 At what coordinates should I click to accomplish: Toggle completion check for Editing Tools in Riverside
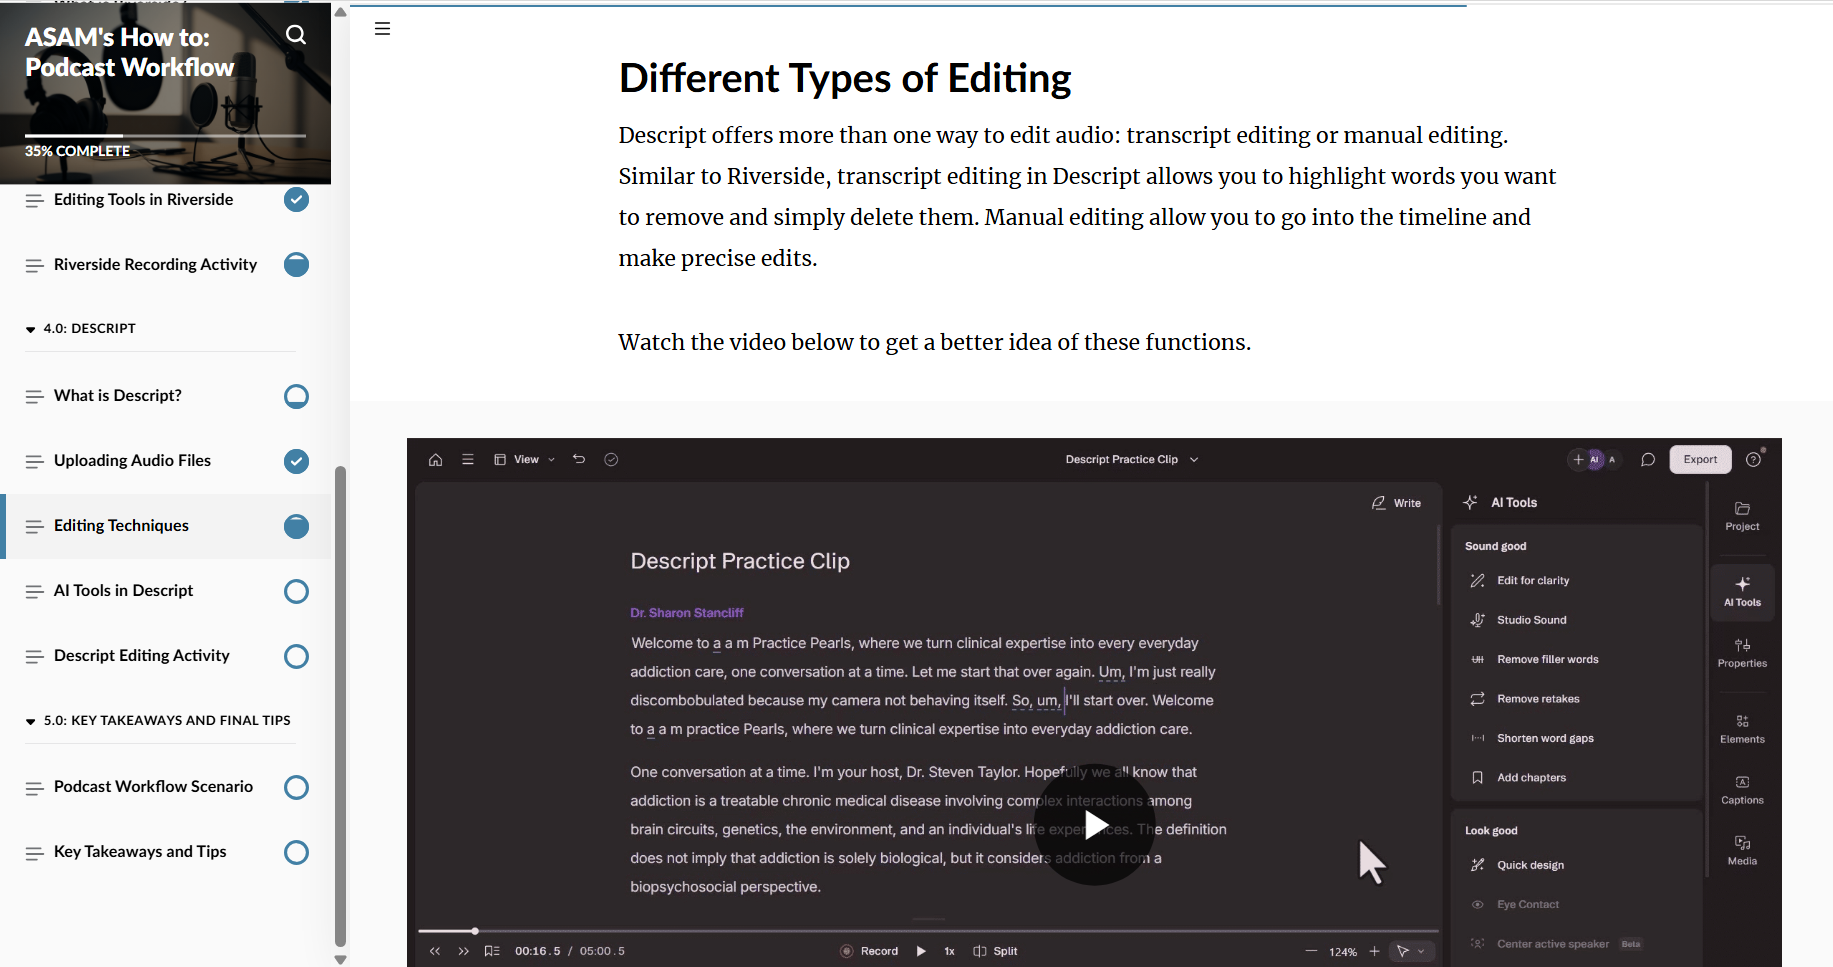(x=296, y=200)
